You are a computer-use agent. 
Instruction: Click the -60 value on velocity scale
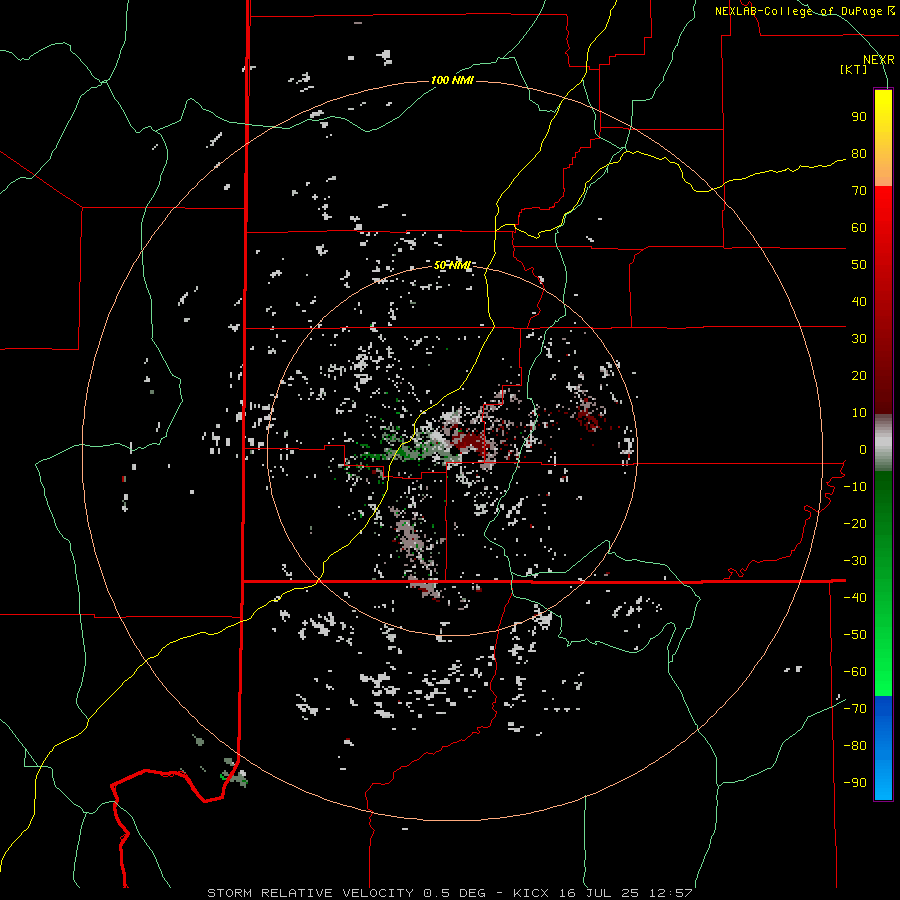point(855,672)
